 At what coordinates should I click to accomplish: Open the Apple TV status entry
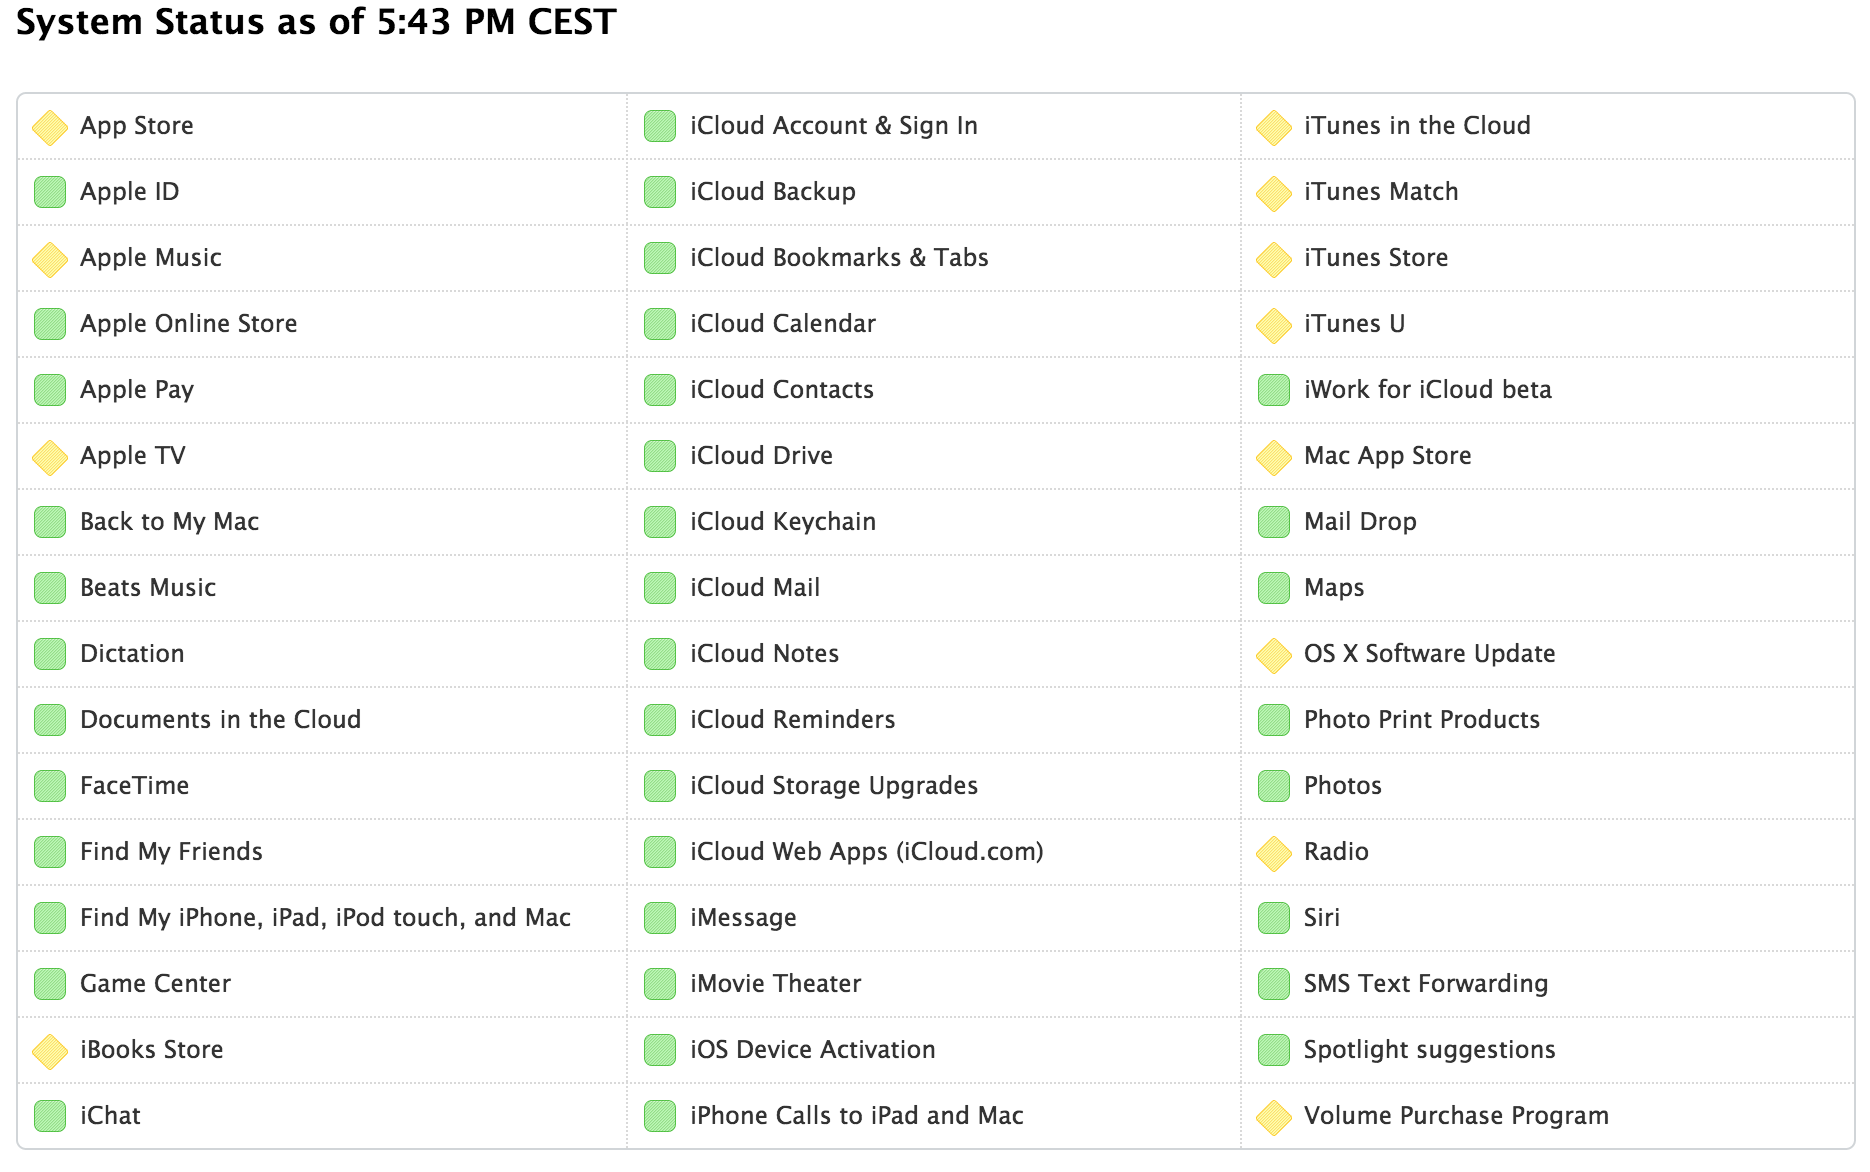click(132, 456)
